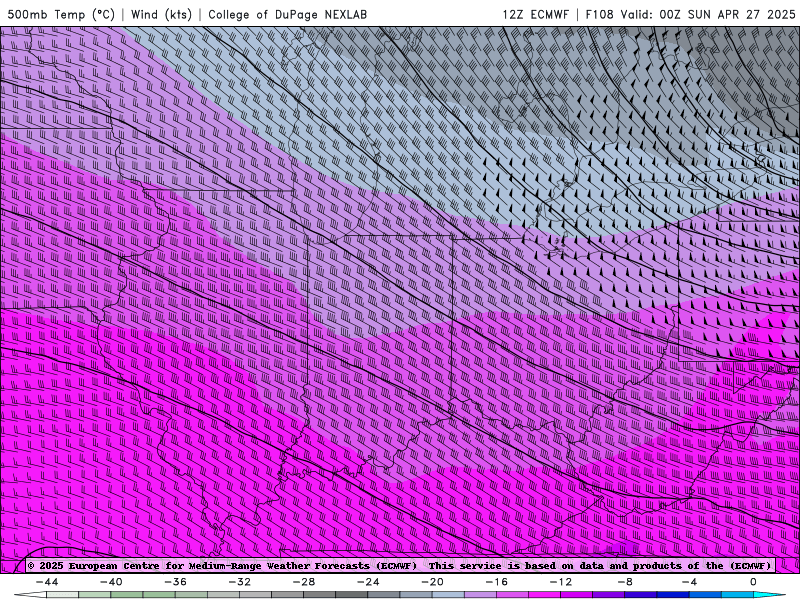Click the -24 color scale label

click(x=368, y=582)
